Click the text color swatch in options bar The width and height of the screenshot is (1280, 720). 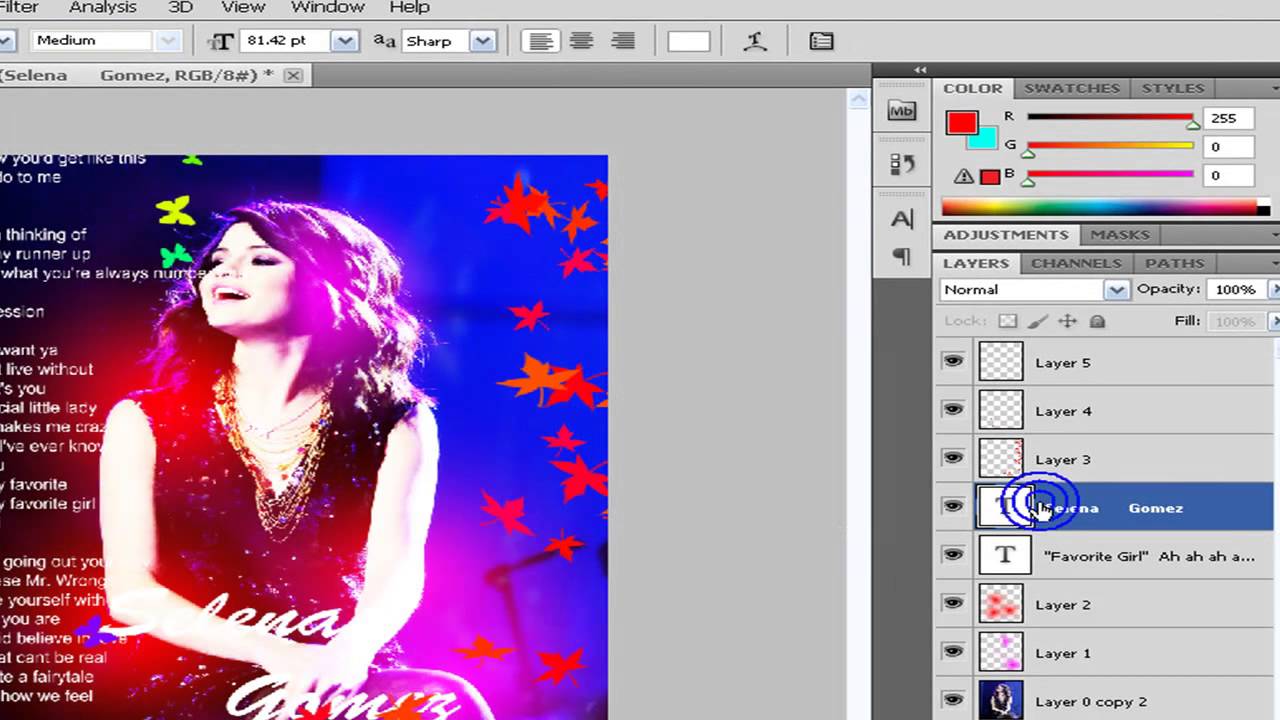point(688,41)
